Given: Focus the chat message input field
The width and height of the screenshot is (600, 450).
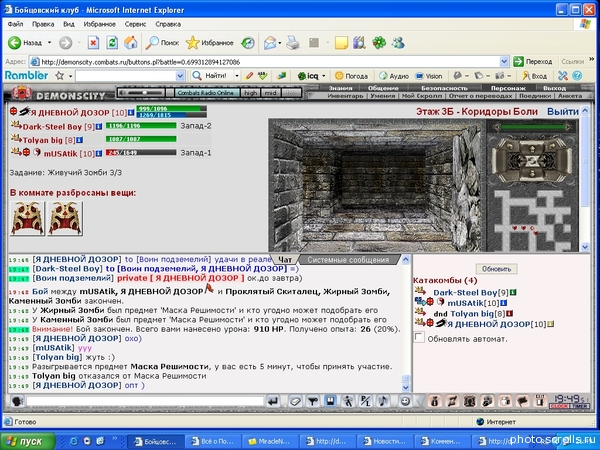Looking at the screenshot, I should 145,401.
